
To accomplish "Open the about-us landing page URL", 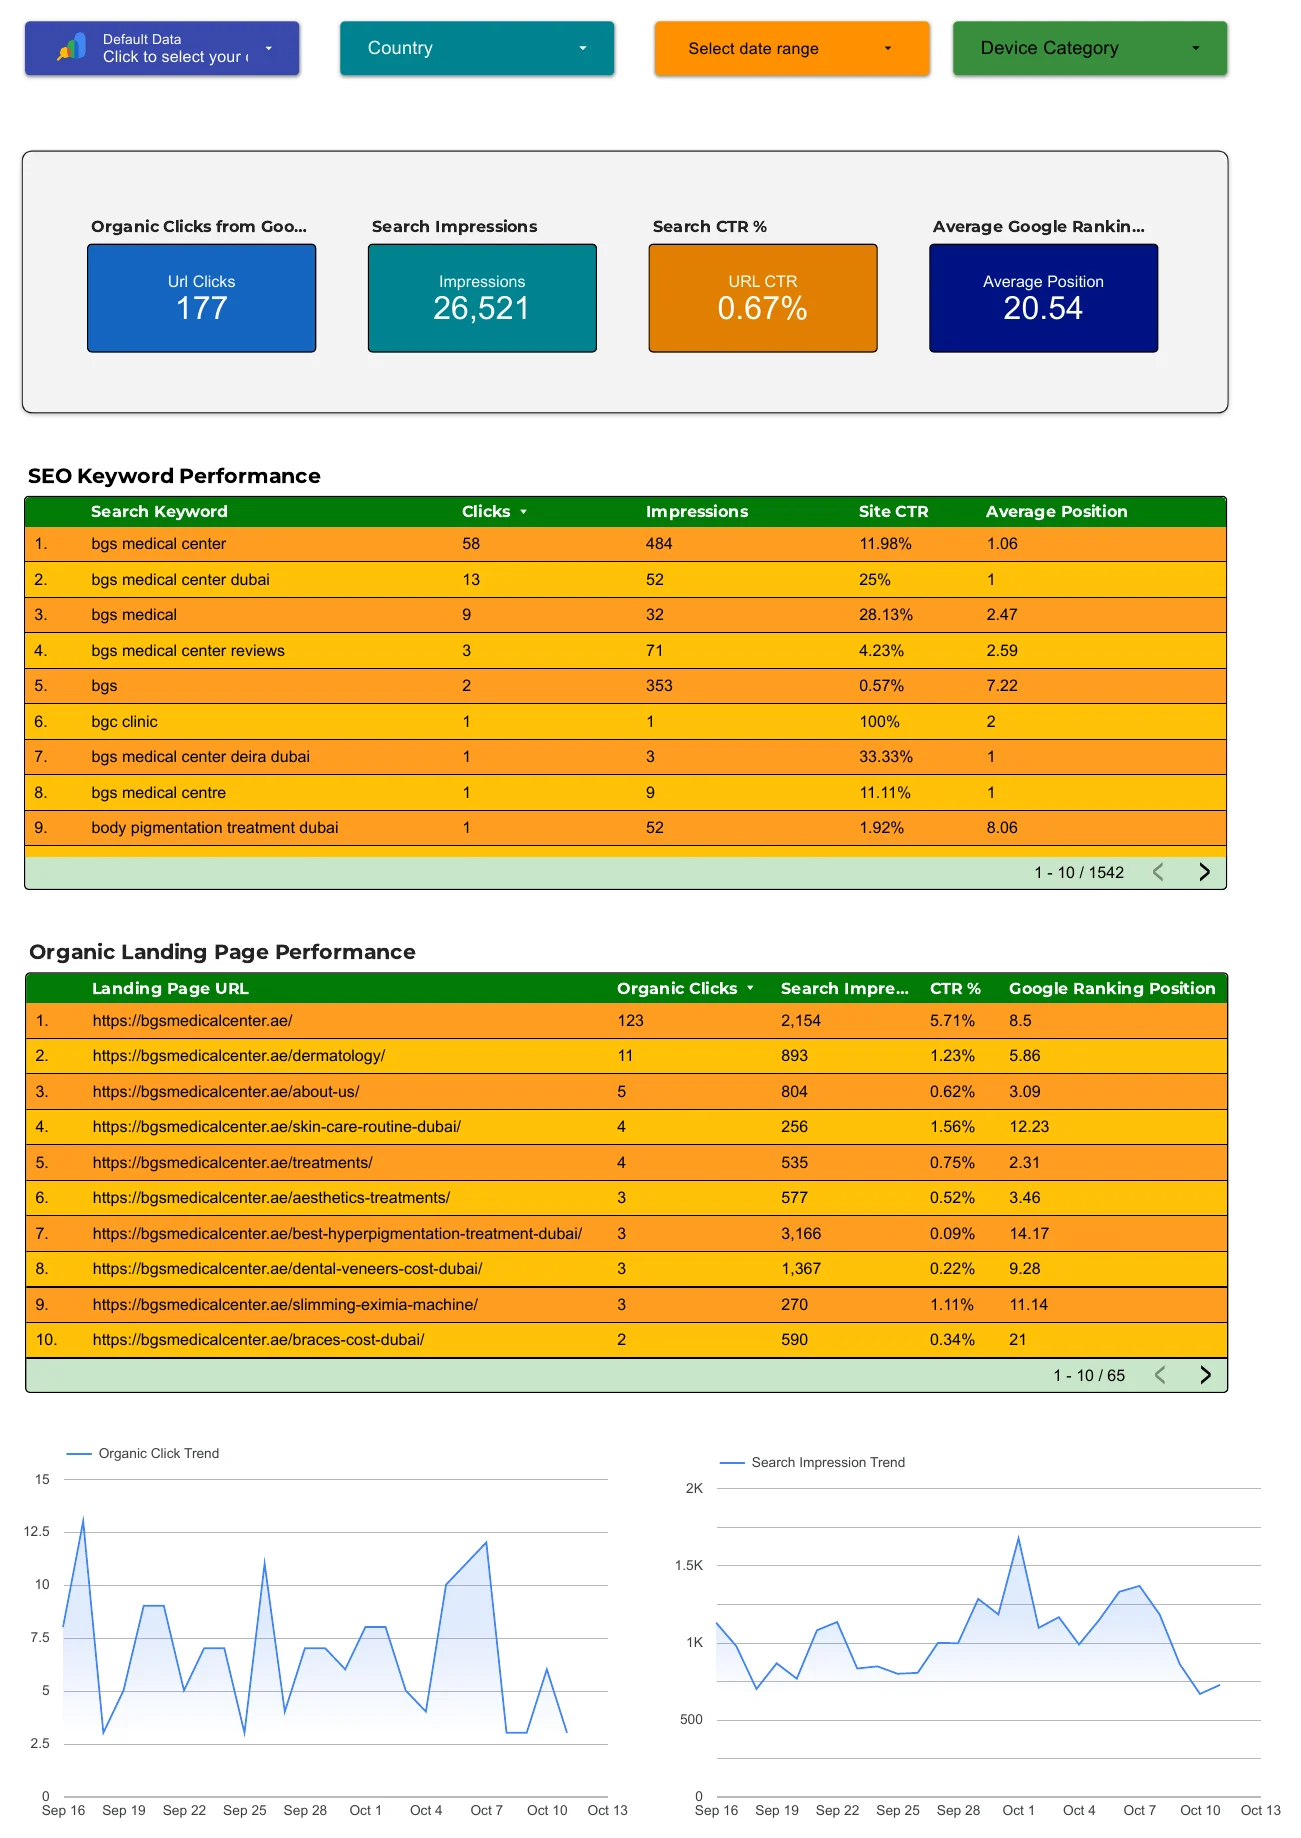I will coord(225,1092).
